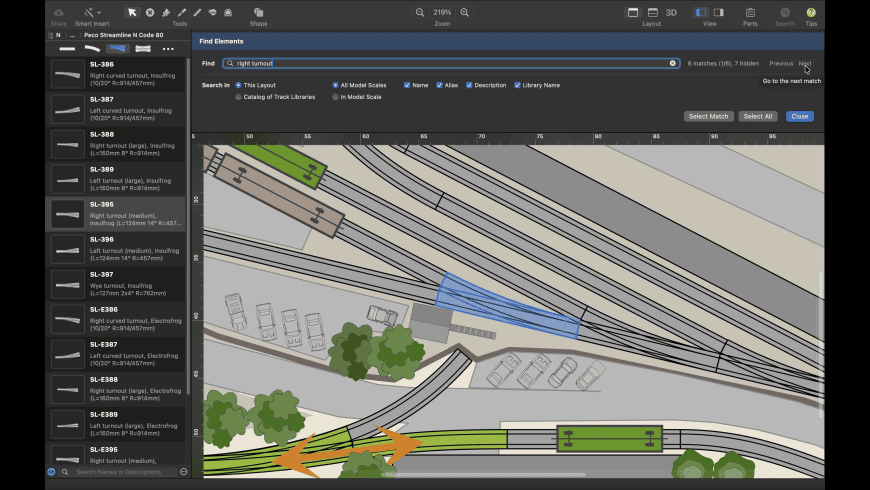Clear the Find field text
The image size is (870, 490).
click(x=672, y=63)
